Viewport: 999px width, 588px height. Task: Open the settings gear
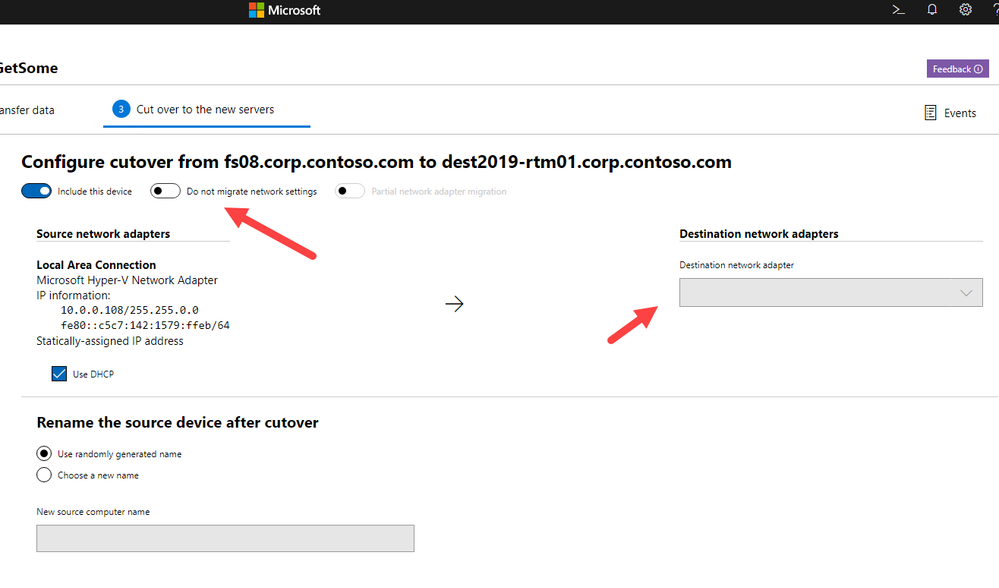click(x=965, y=10)
